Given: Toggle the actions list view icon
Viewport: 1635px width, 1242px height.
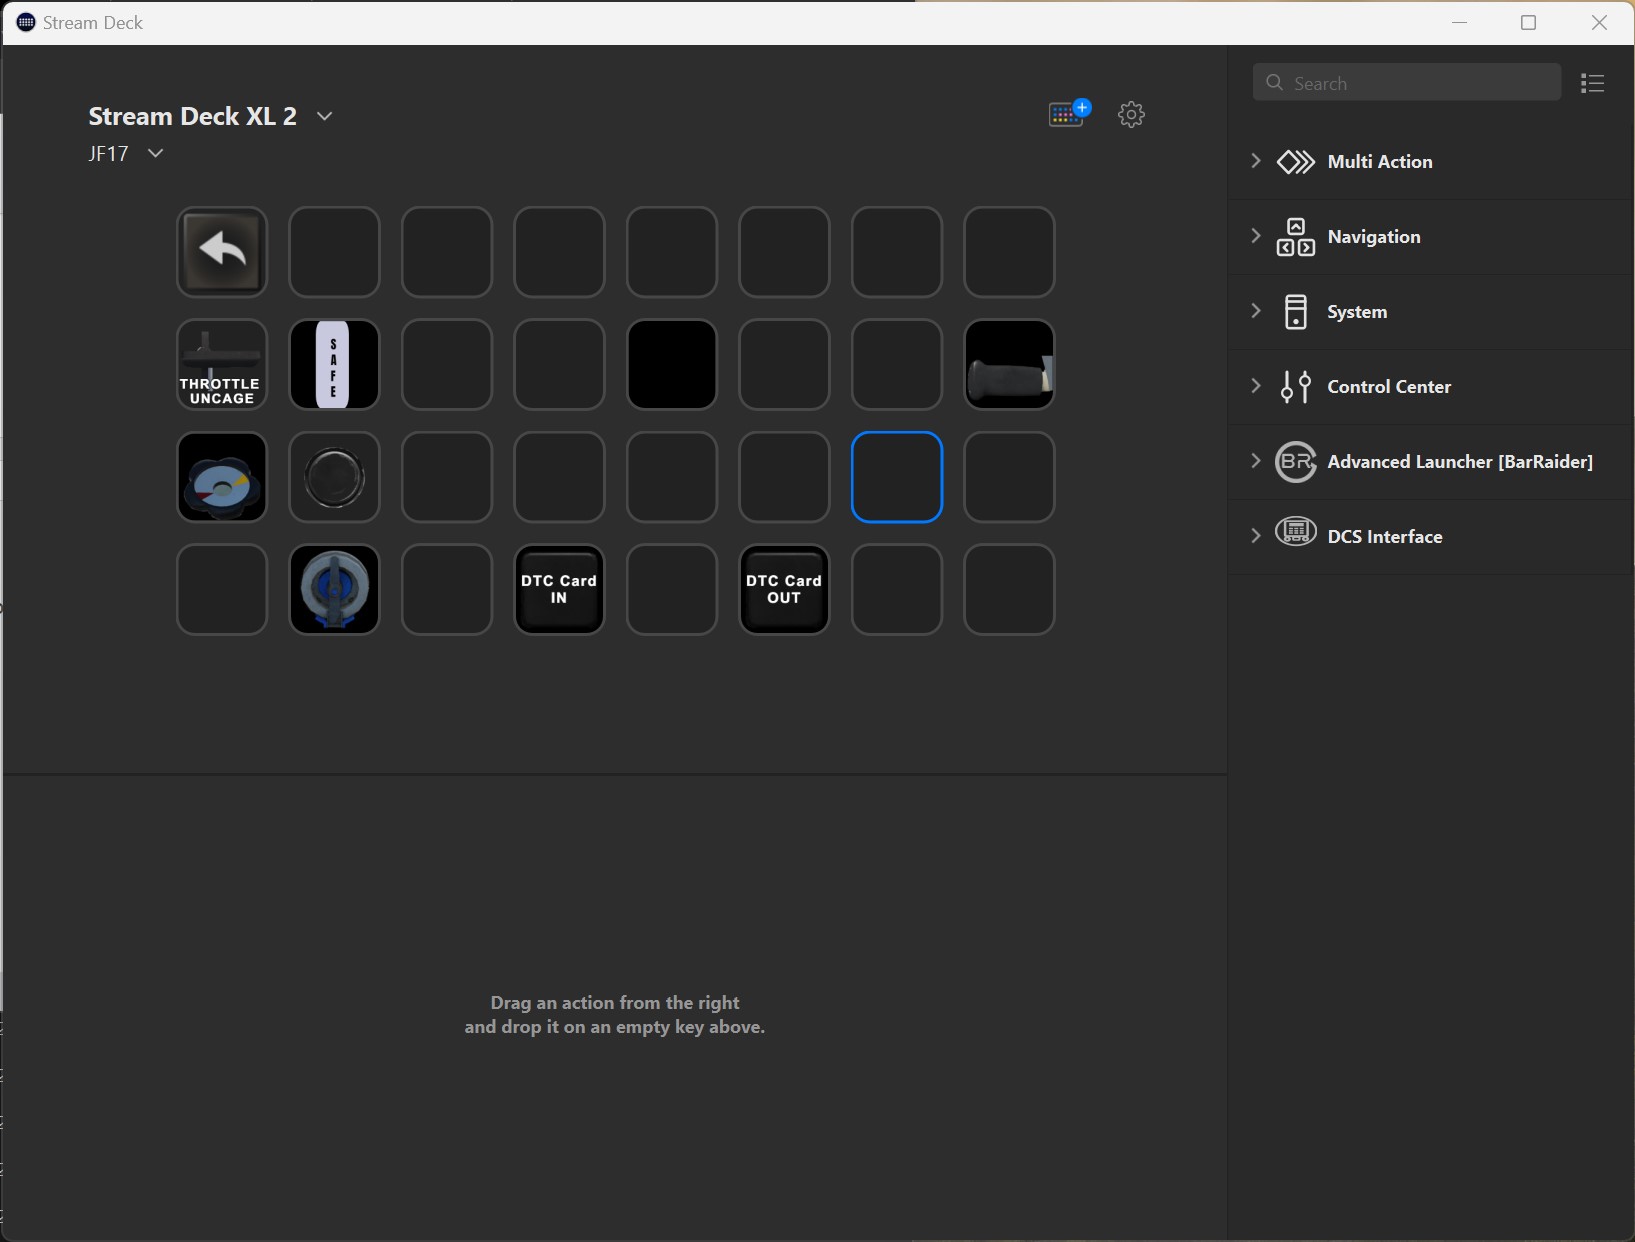Looking at the screenshot, I should 1592,84.
